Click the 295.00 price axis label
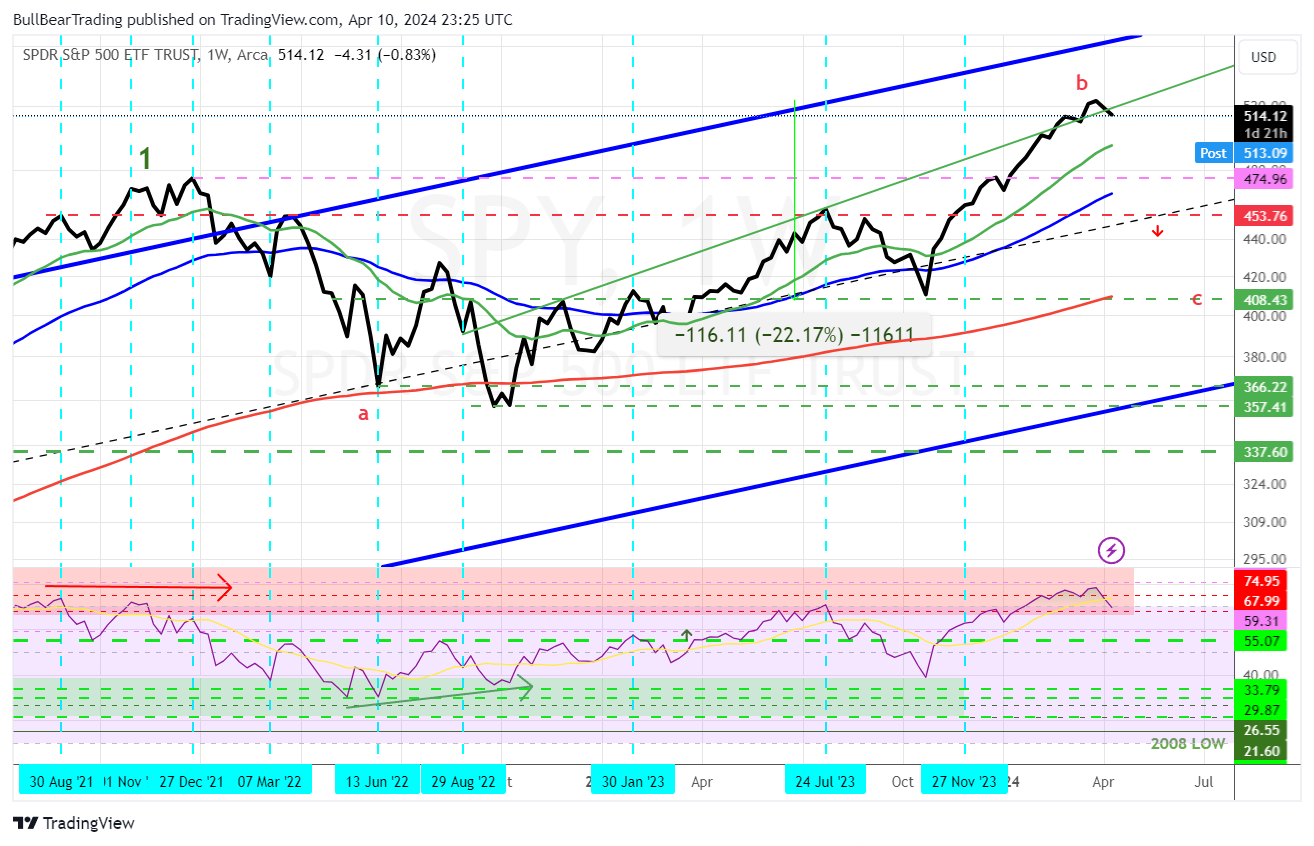Screen dimensions: 1314x846 (1265, 560)
